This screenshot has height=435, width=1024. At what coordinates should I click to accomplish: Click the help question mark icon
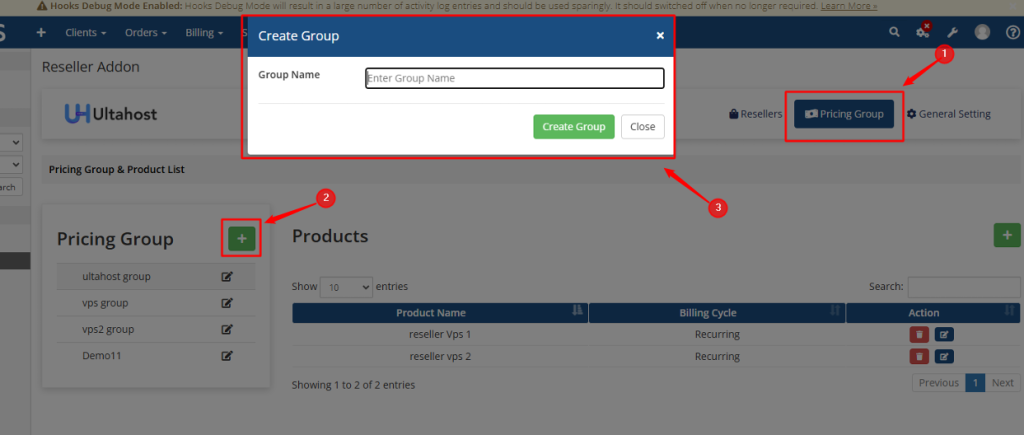[x=1010, y=32]
